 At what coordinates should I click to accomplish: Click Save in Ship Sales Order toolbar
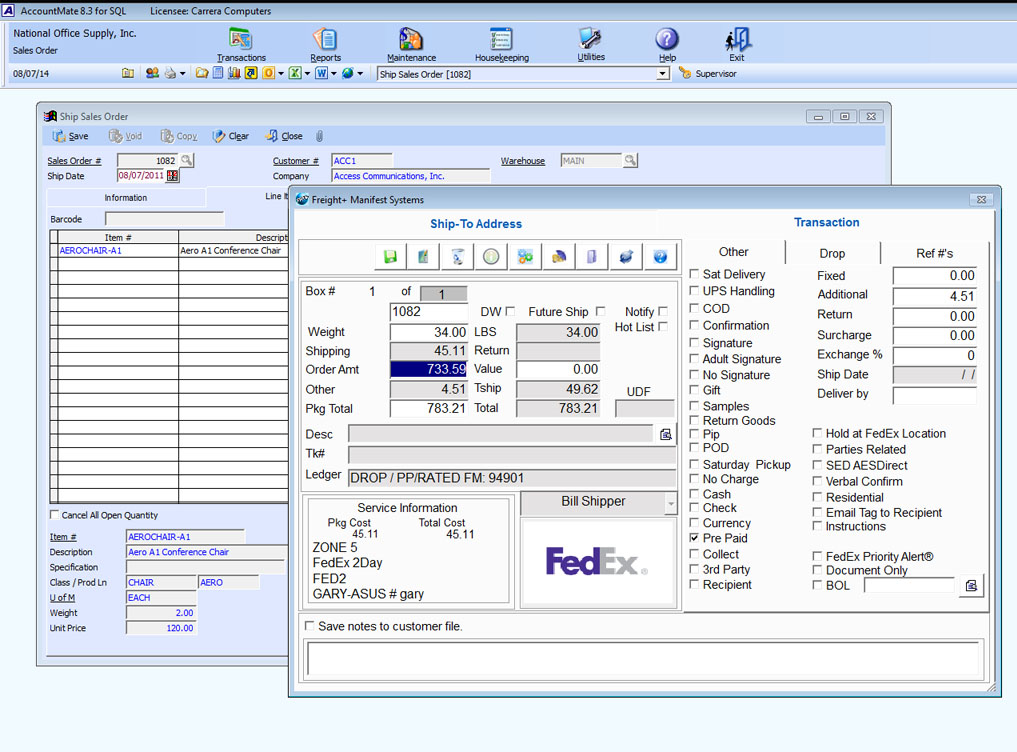[70, 136]
